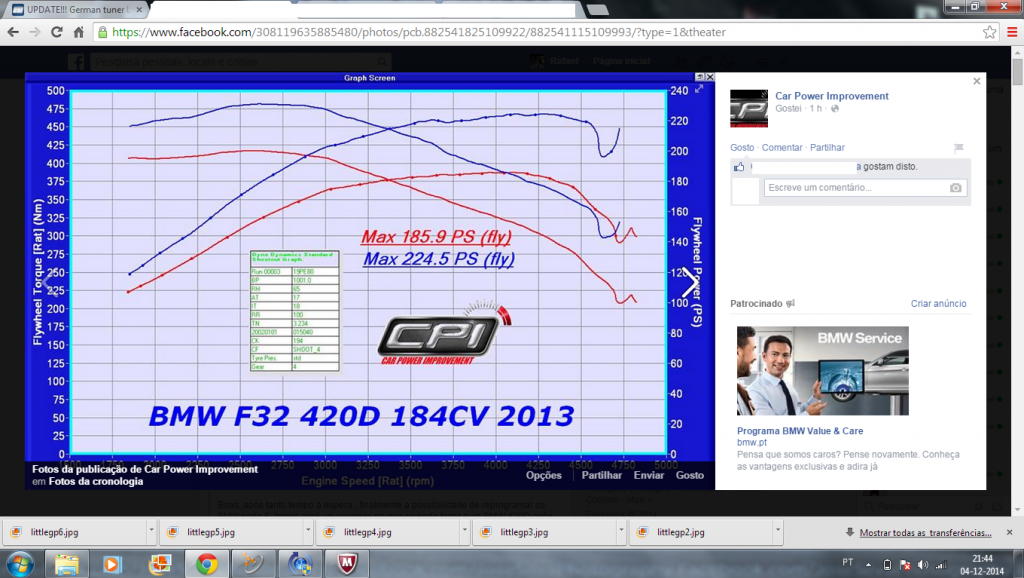Open the downloaded file littlegp5.jpg
The image size is (1024, 578).
(230, 532)
